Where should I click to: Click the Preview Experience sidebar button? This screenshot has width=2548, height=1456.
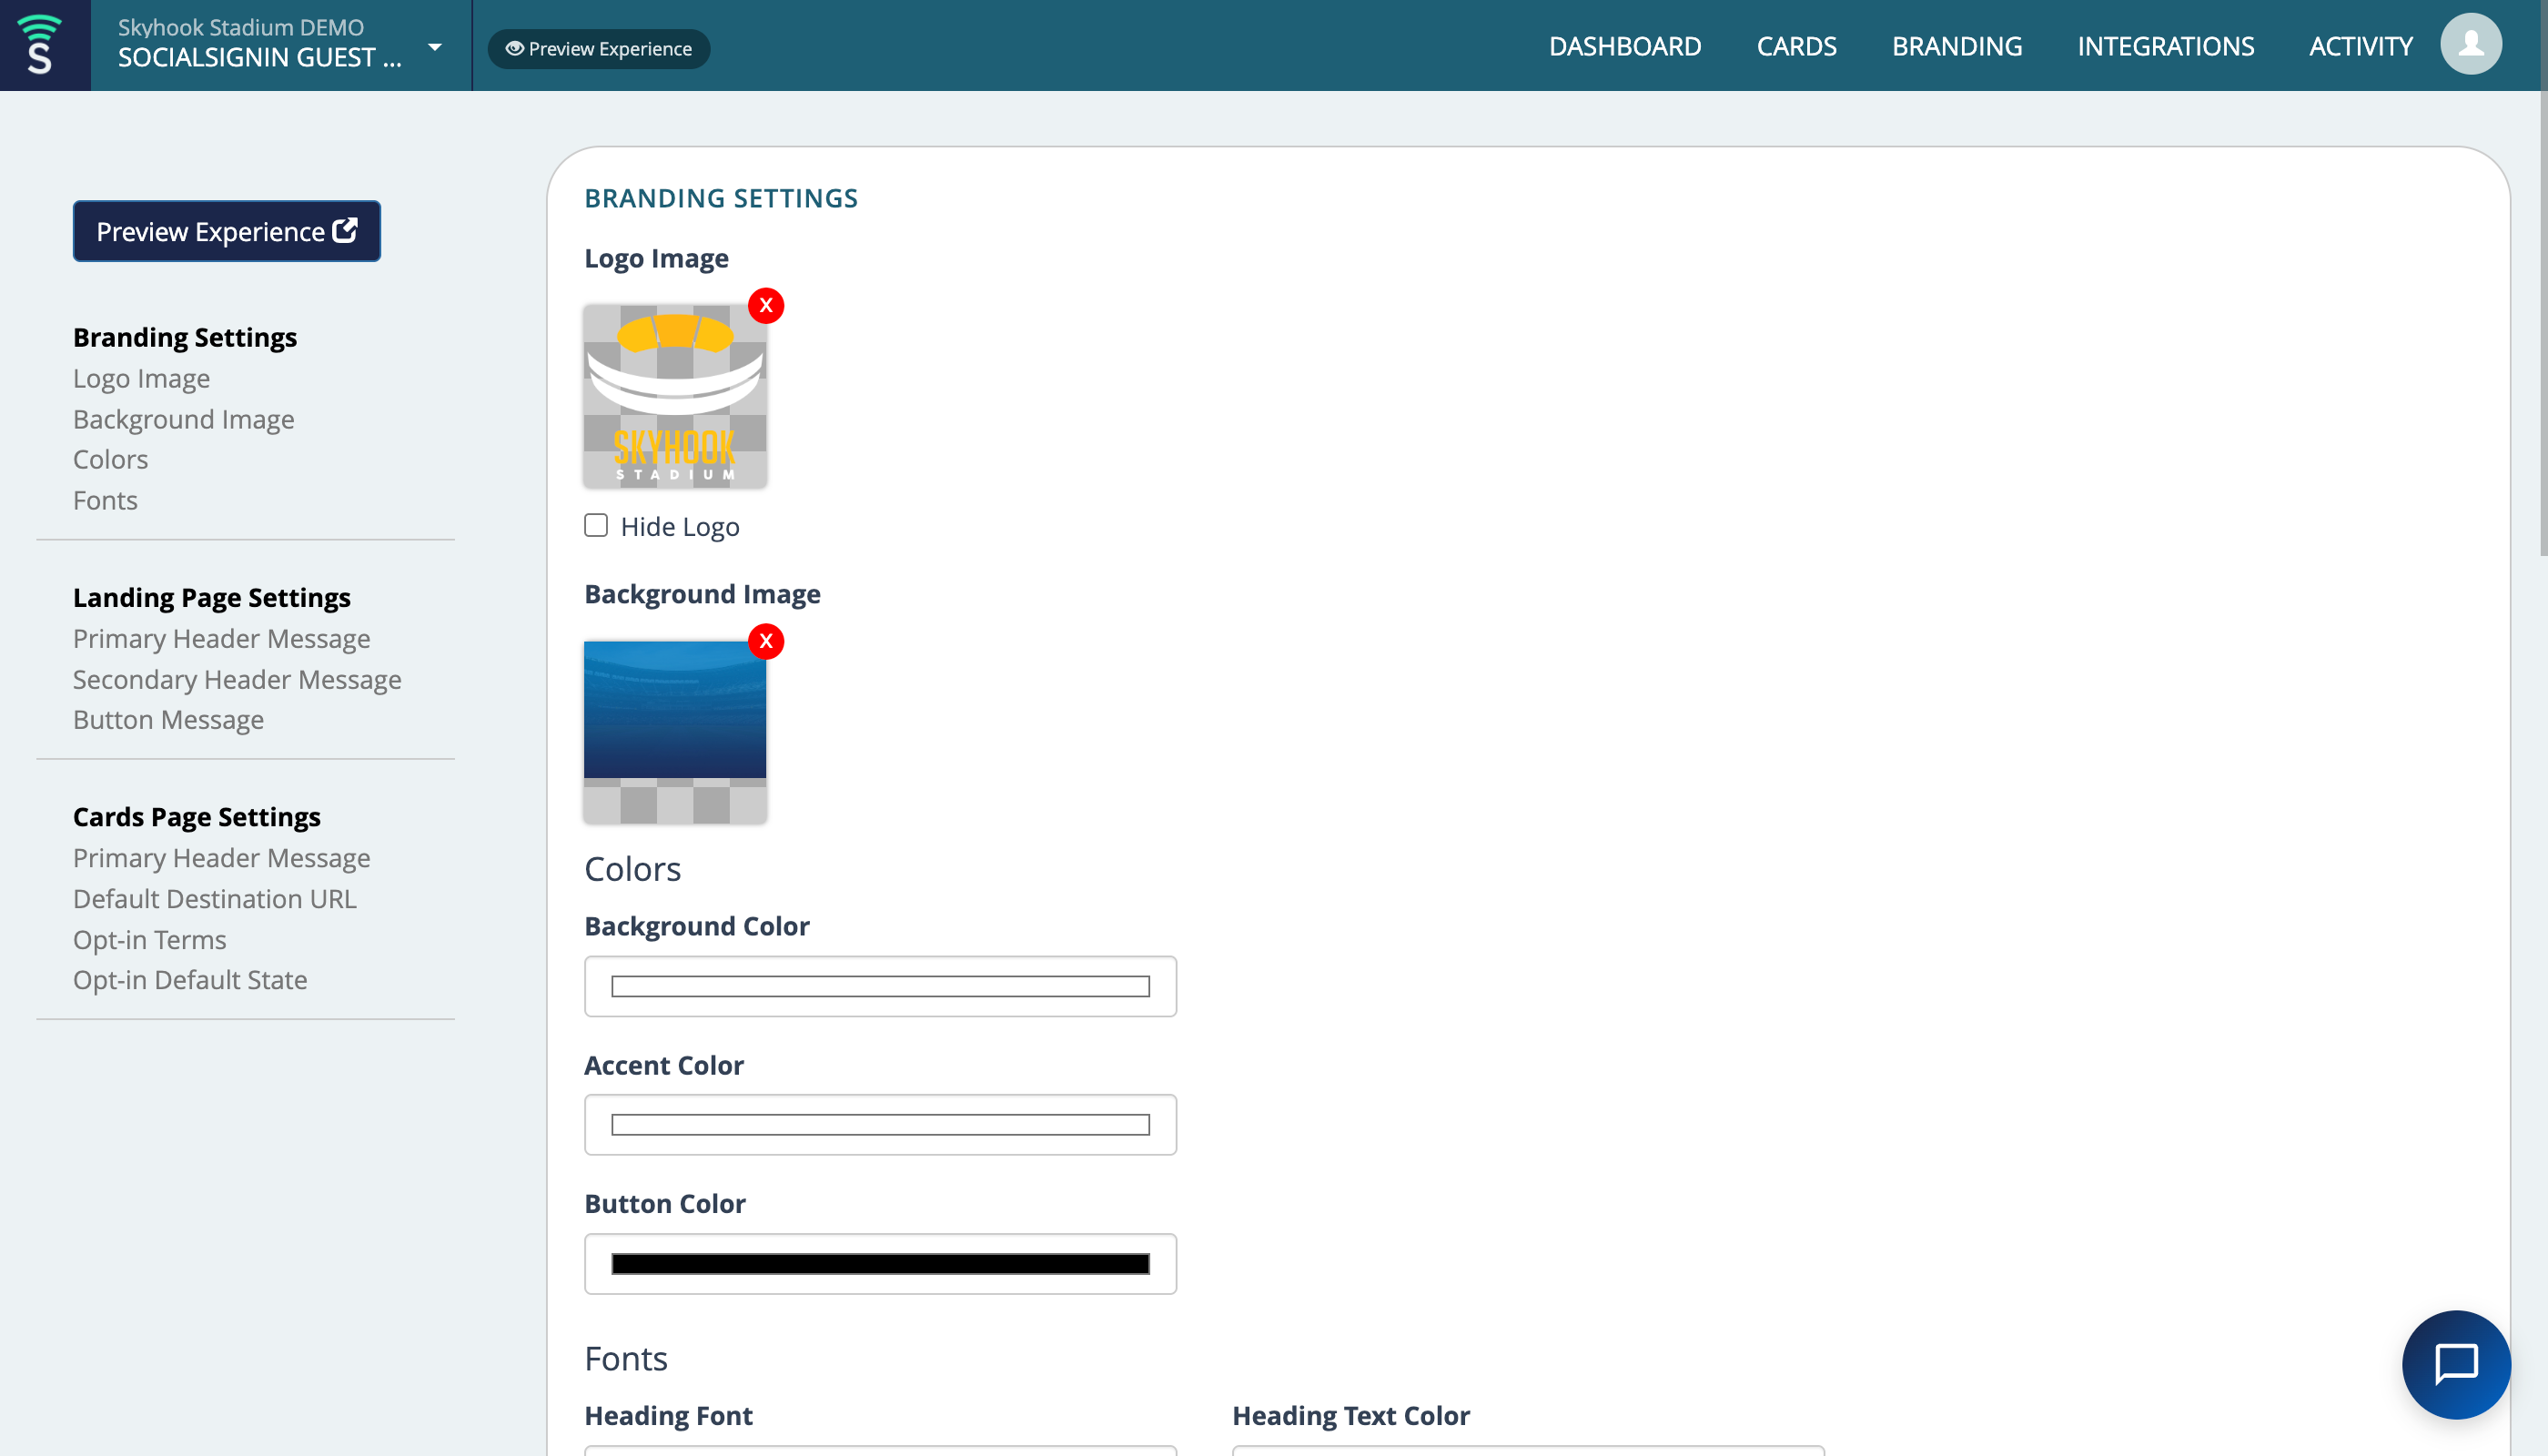coord(226,231)
